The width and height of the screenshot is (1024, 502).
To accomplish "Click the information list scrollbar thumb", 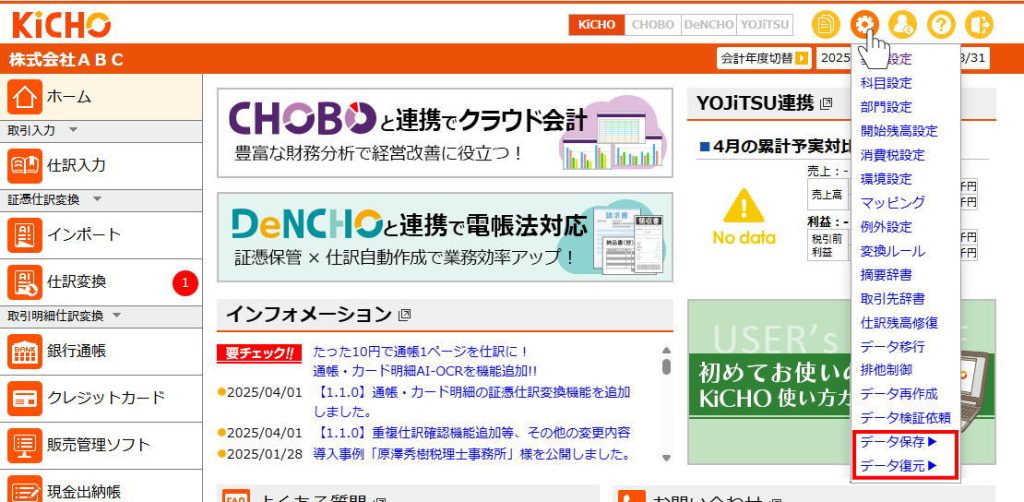I will click(x=666, y=367).
